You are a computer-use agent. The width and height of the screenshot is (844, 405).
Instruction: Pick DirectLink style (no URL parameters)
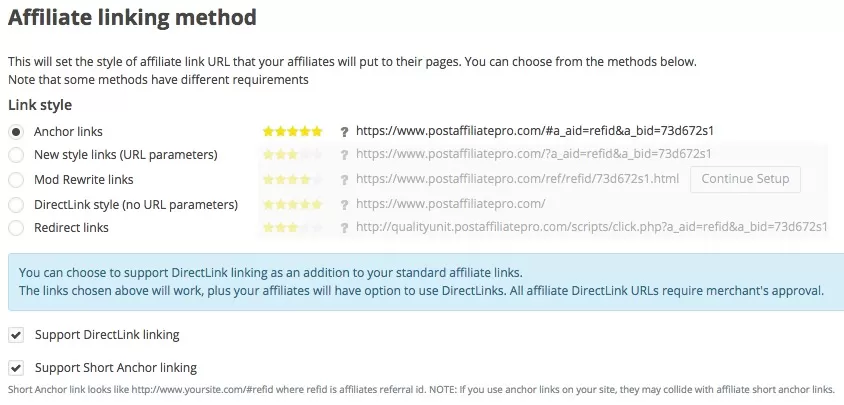click(x=16, y=204)
